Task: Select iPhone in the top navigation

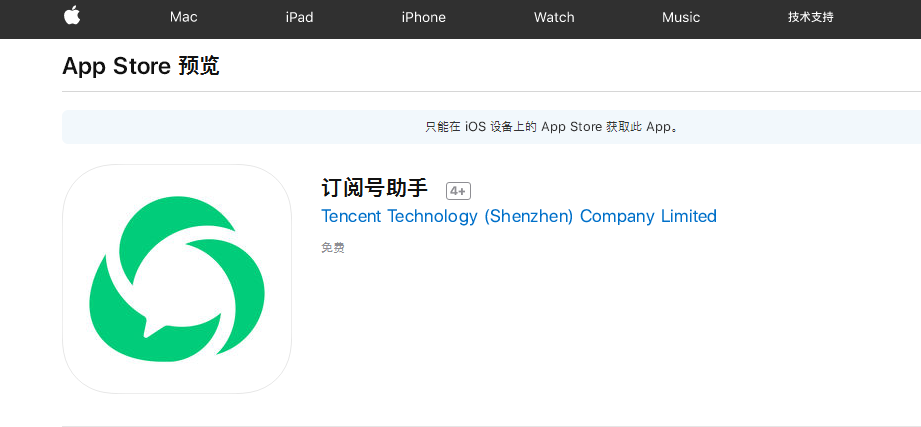Action: pos(423,17)
